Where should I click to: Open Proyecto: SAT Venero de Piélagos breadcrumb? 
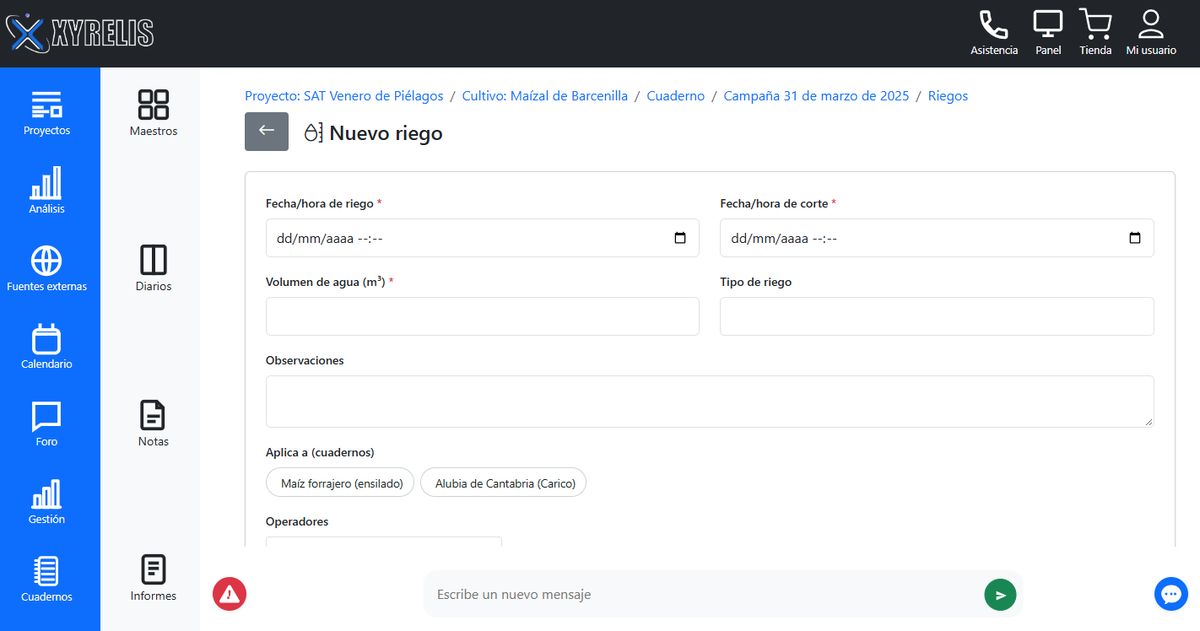pyautogui.click(x=344, y=96)
